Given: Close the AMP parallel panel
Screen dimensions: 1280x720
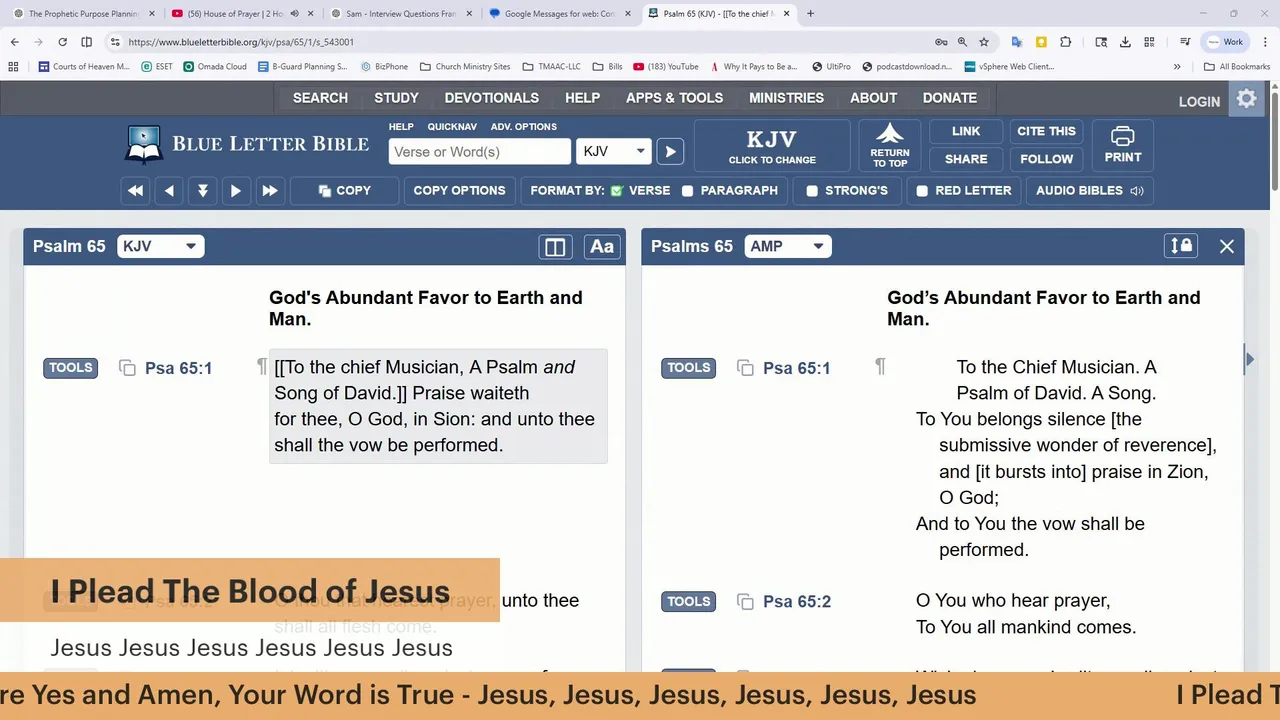Looking at the screenshot, I should pyautogui.click(x=1227, y=246).
